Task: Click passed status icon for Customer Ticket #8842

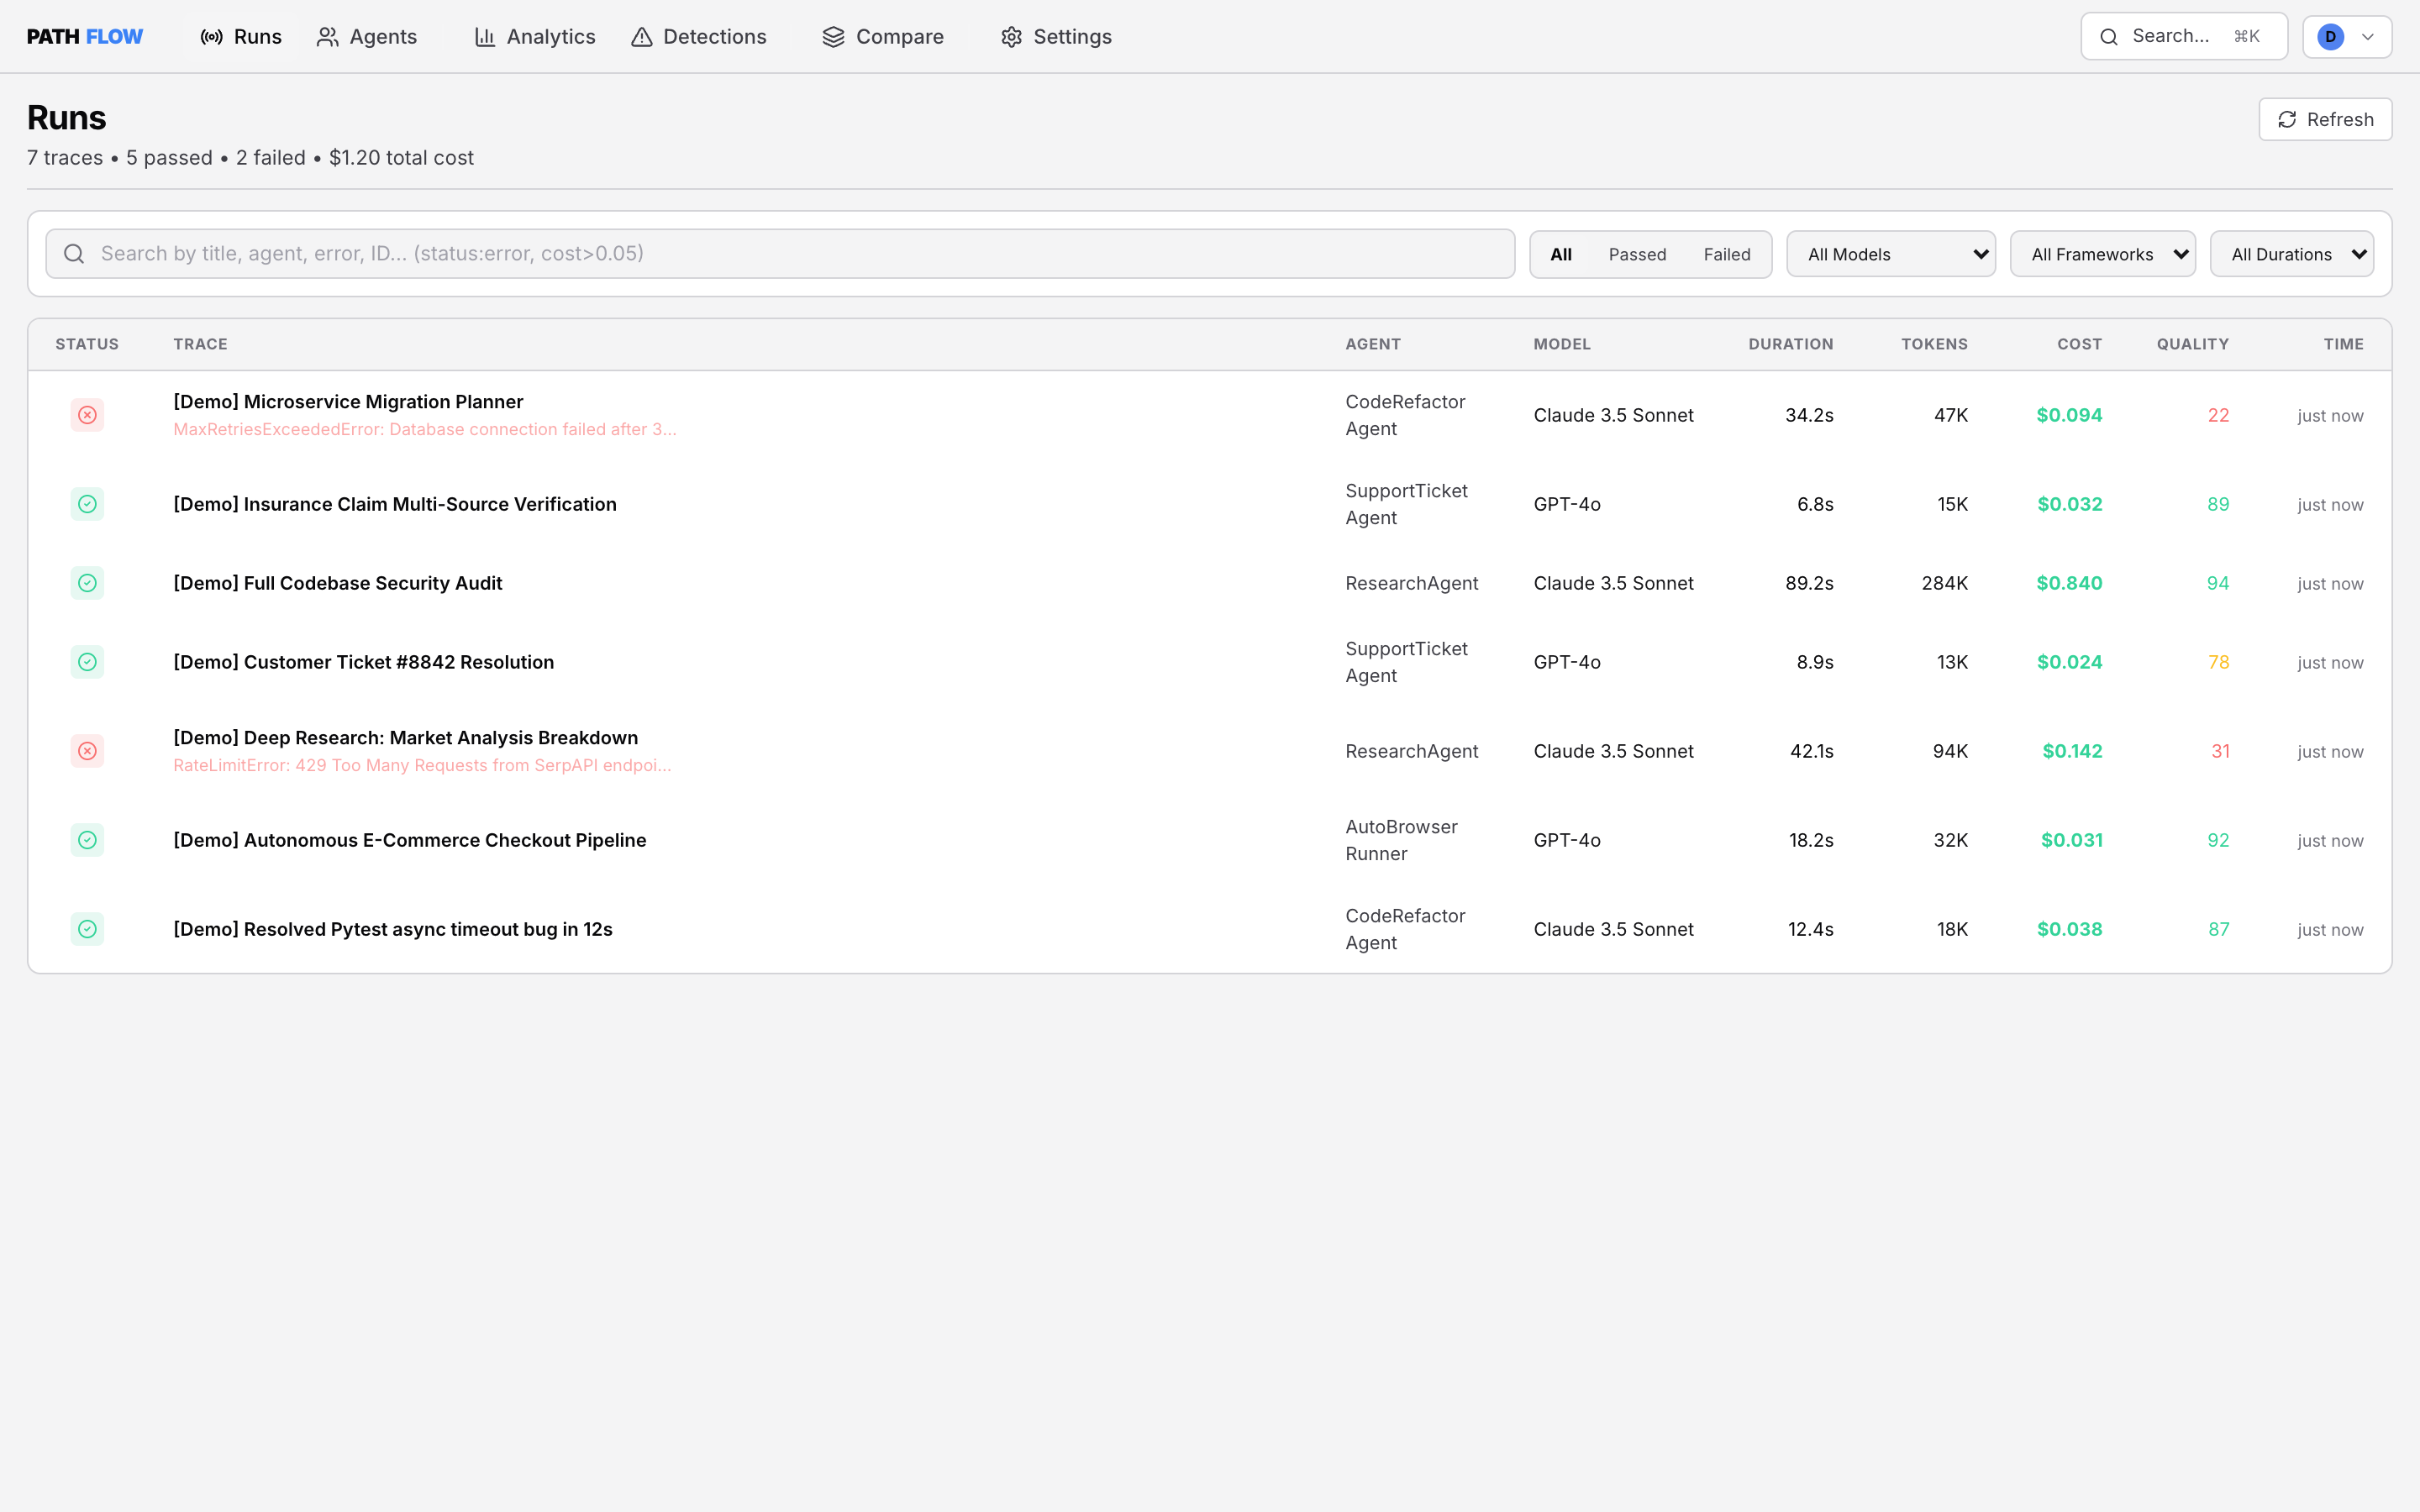Action: click(x=87, y=662)
